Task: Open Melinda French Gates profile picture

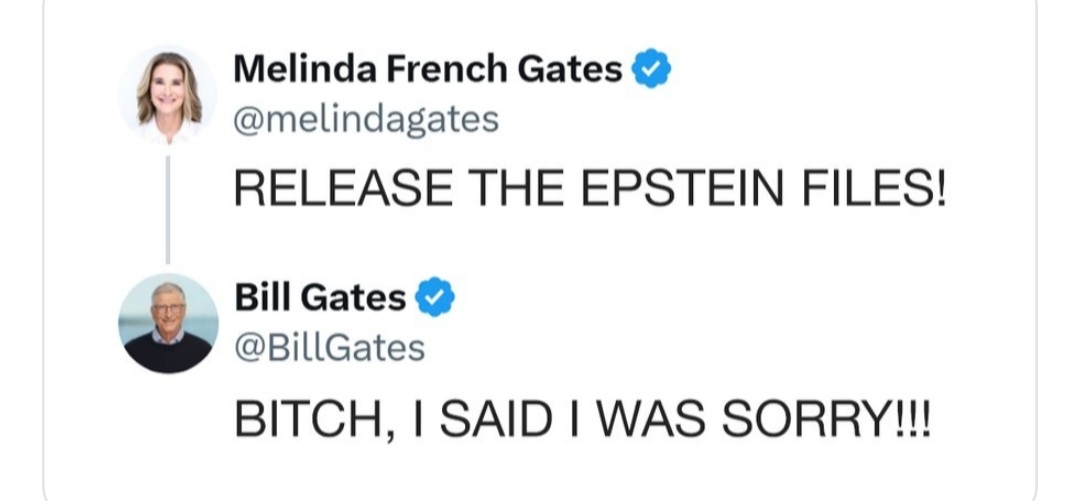Action: (x=167, y=96)
